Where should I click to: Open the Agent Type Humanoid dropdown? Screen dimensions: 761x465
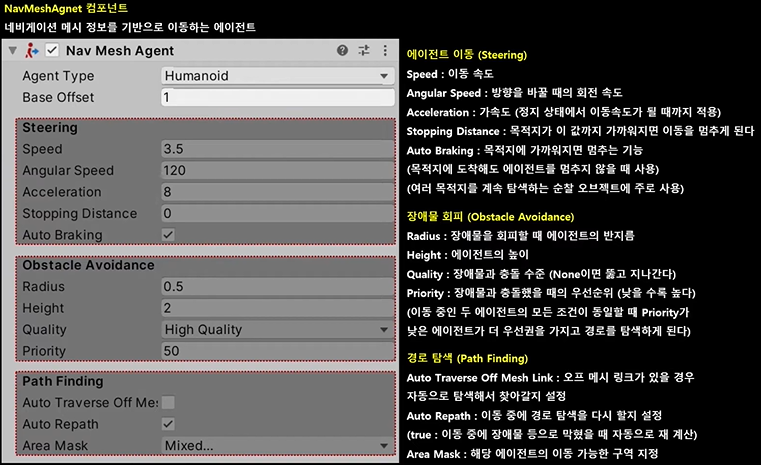pyautogui.click(x=277, y=76)
